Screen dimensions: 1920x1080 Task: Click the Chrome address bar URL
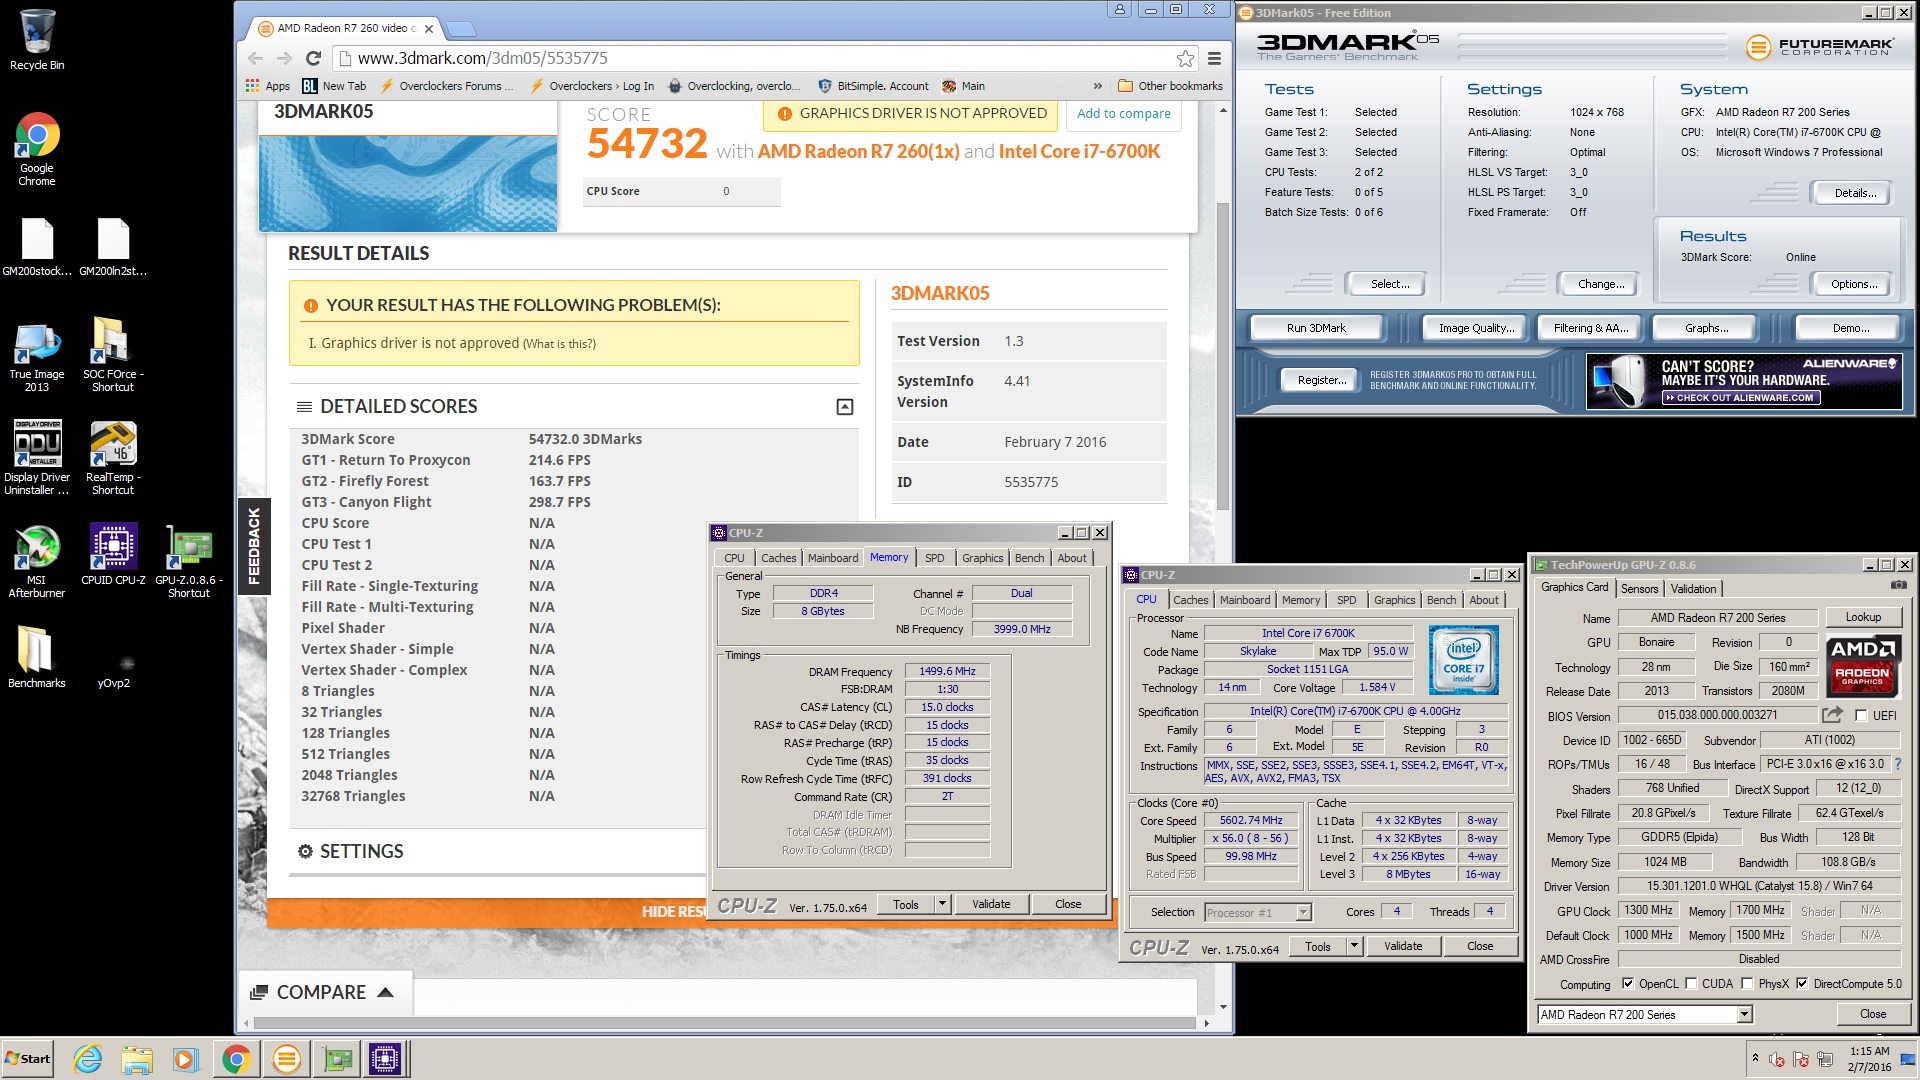482,58
